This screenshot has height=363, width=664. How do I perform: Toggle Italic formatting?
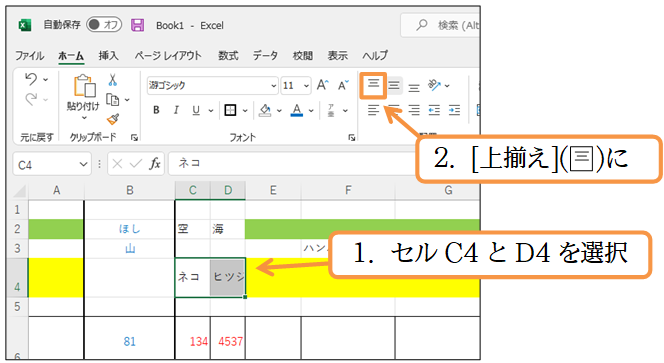(x=176, y=110)
